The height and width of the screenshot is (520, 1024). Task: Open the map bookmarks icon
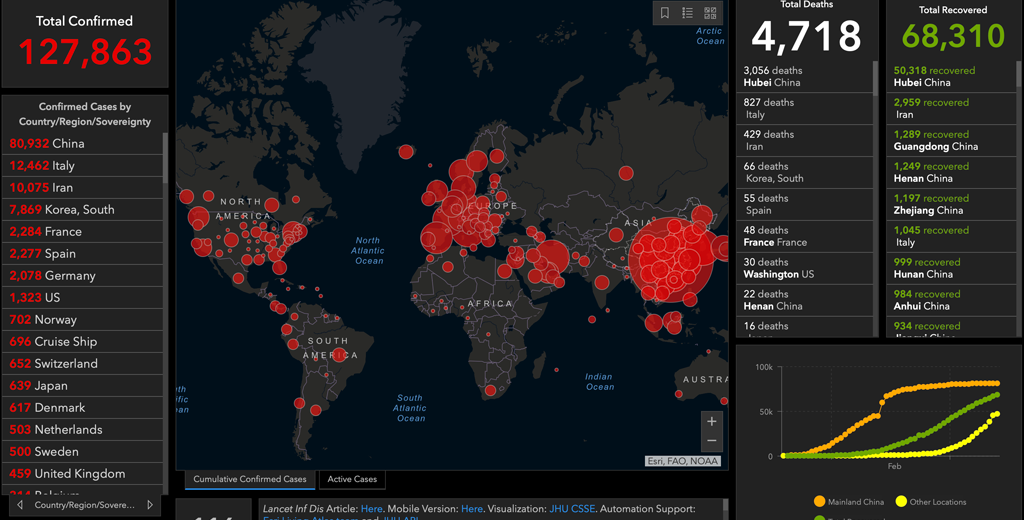click(x=664, y=13)
